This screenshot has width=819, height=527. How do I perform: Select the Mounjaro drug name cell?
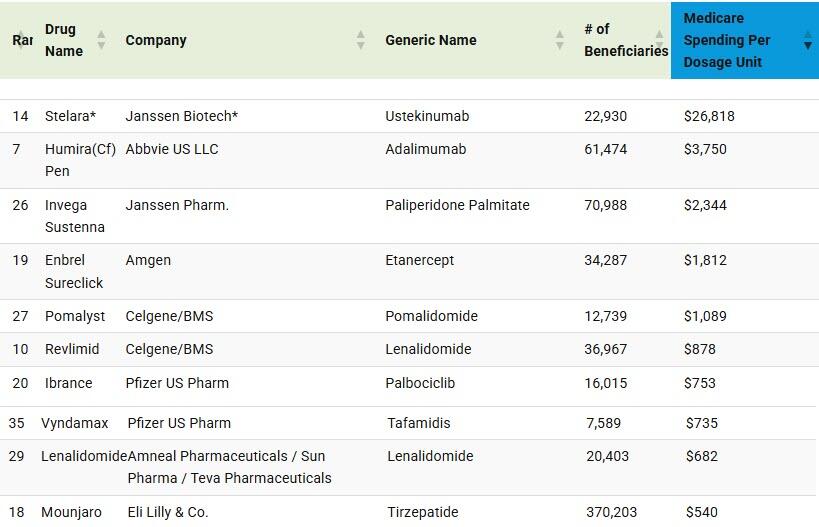tap(71, 512)
